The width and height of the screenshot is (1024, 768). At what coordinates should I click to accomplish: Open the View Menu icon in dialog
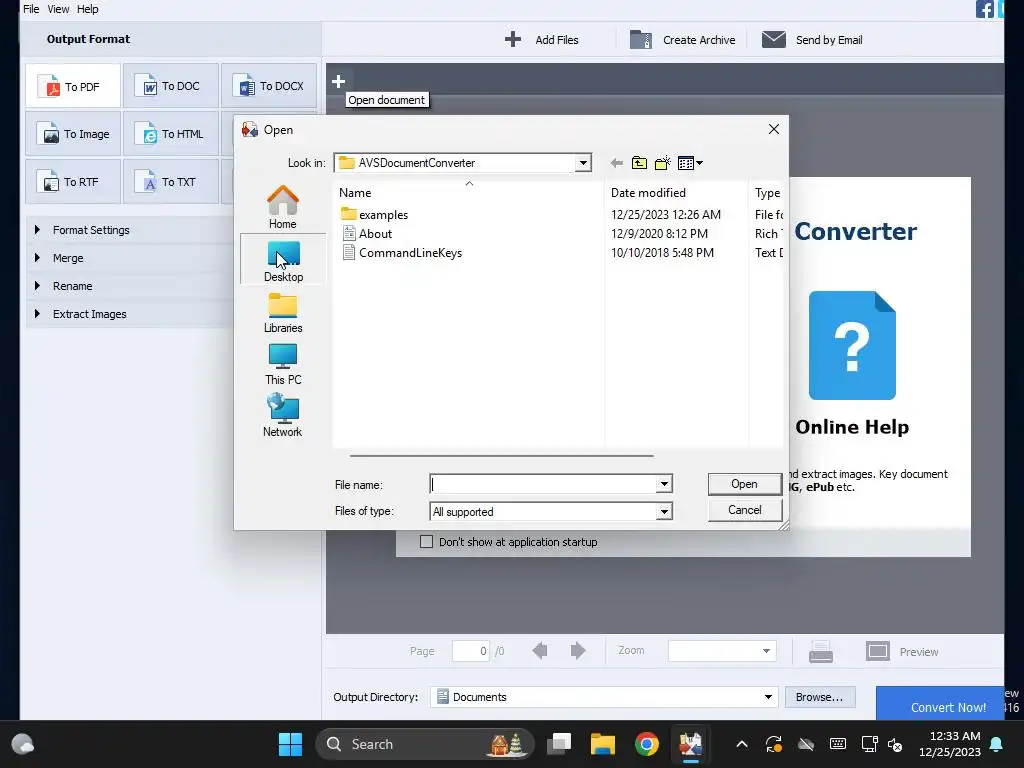pos(690,163)
